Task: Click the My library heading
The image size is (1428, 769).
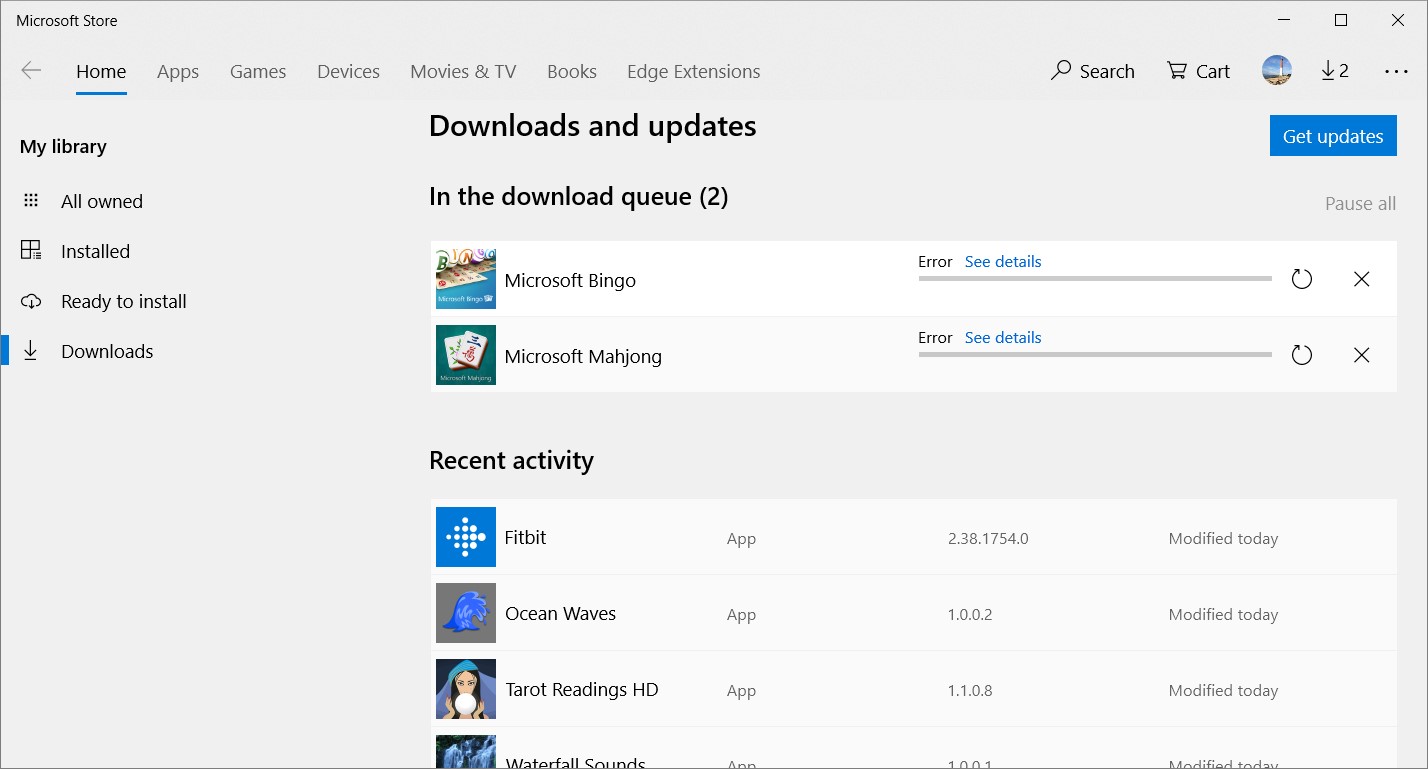Action: click(63, 146)
